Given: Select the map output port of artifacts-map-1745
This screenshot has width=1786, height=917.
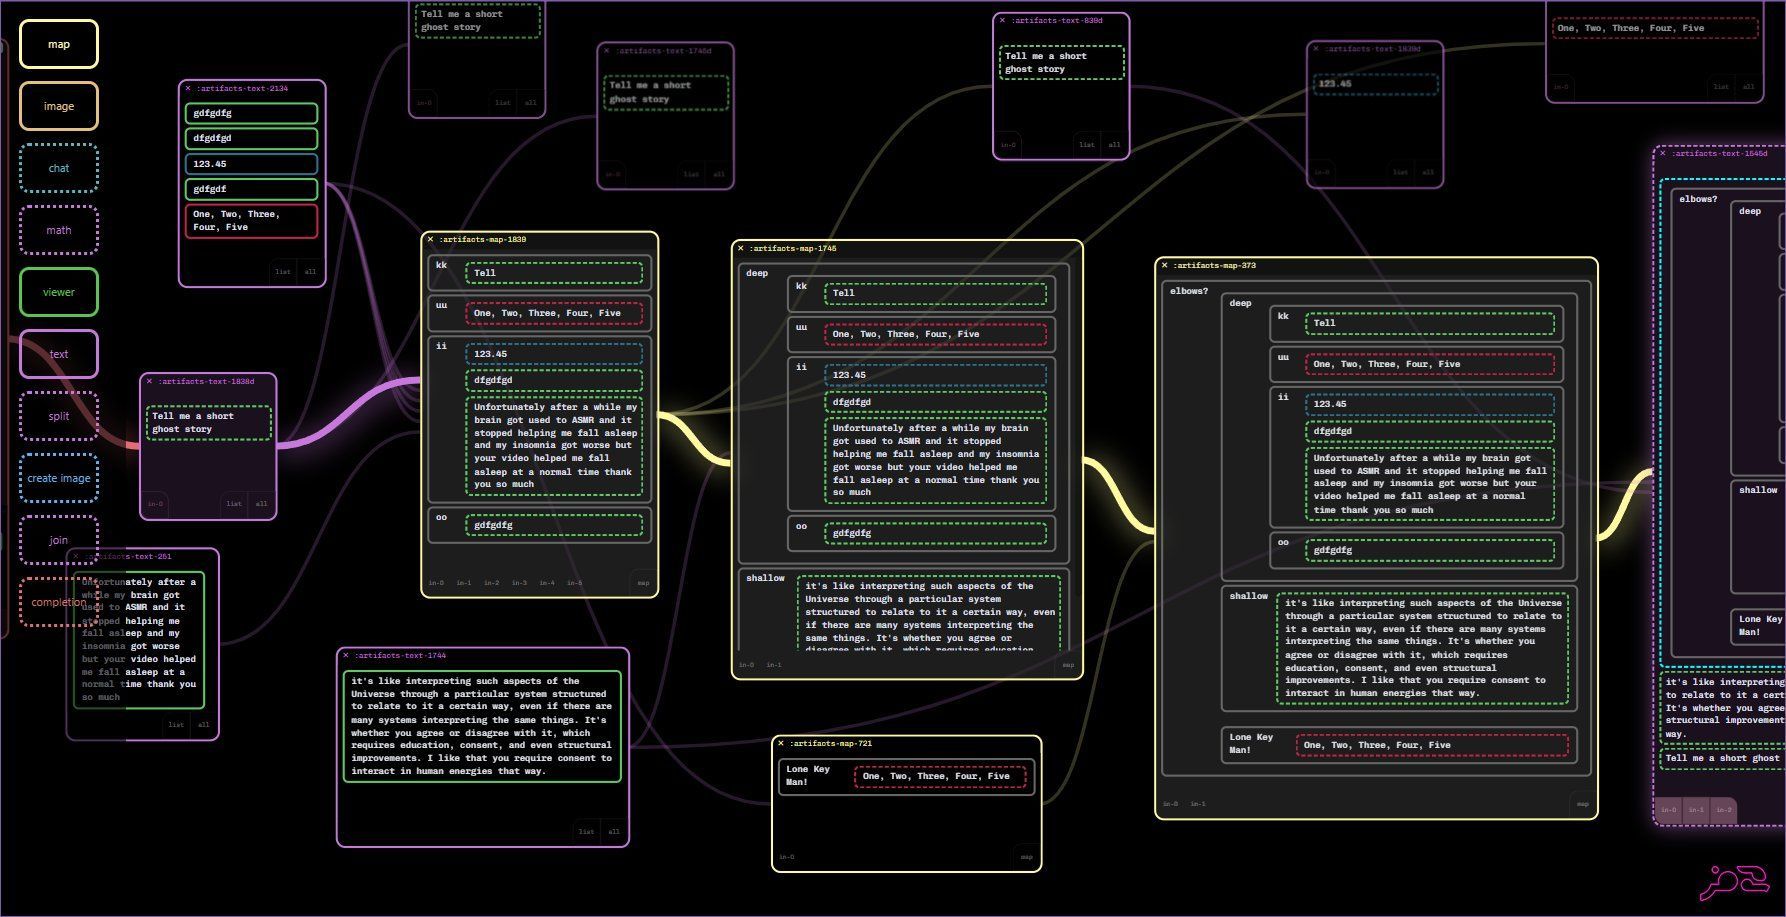Looking at the screenshot, I should (1068, 665).
